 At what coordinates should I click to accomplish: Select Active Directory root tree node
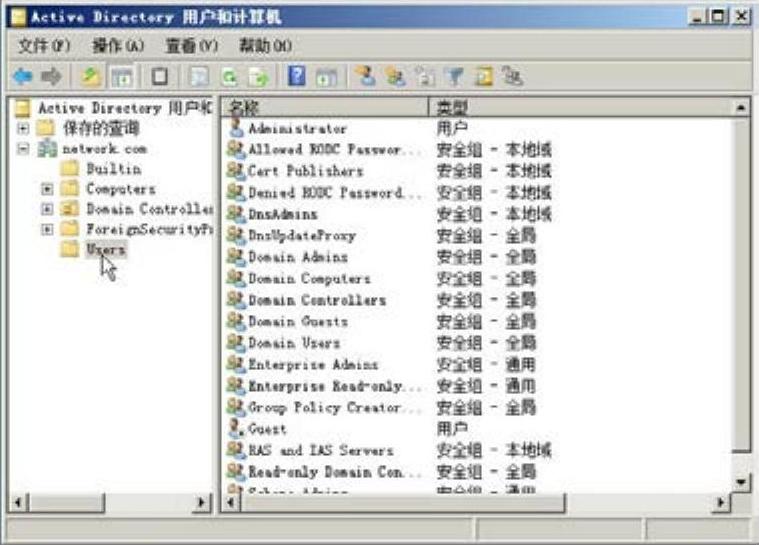pos(125,107)
